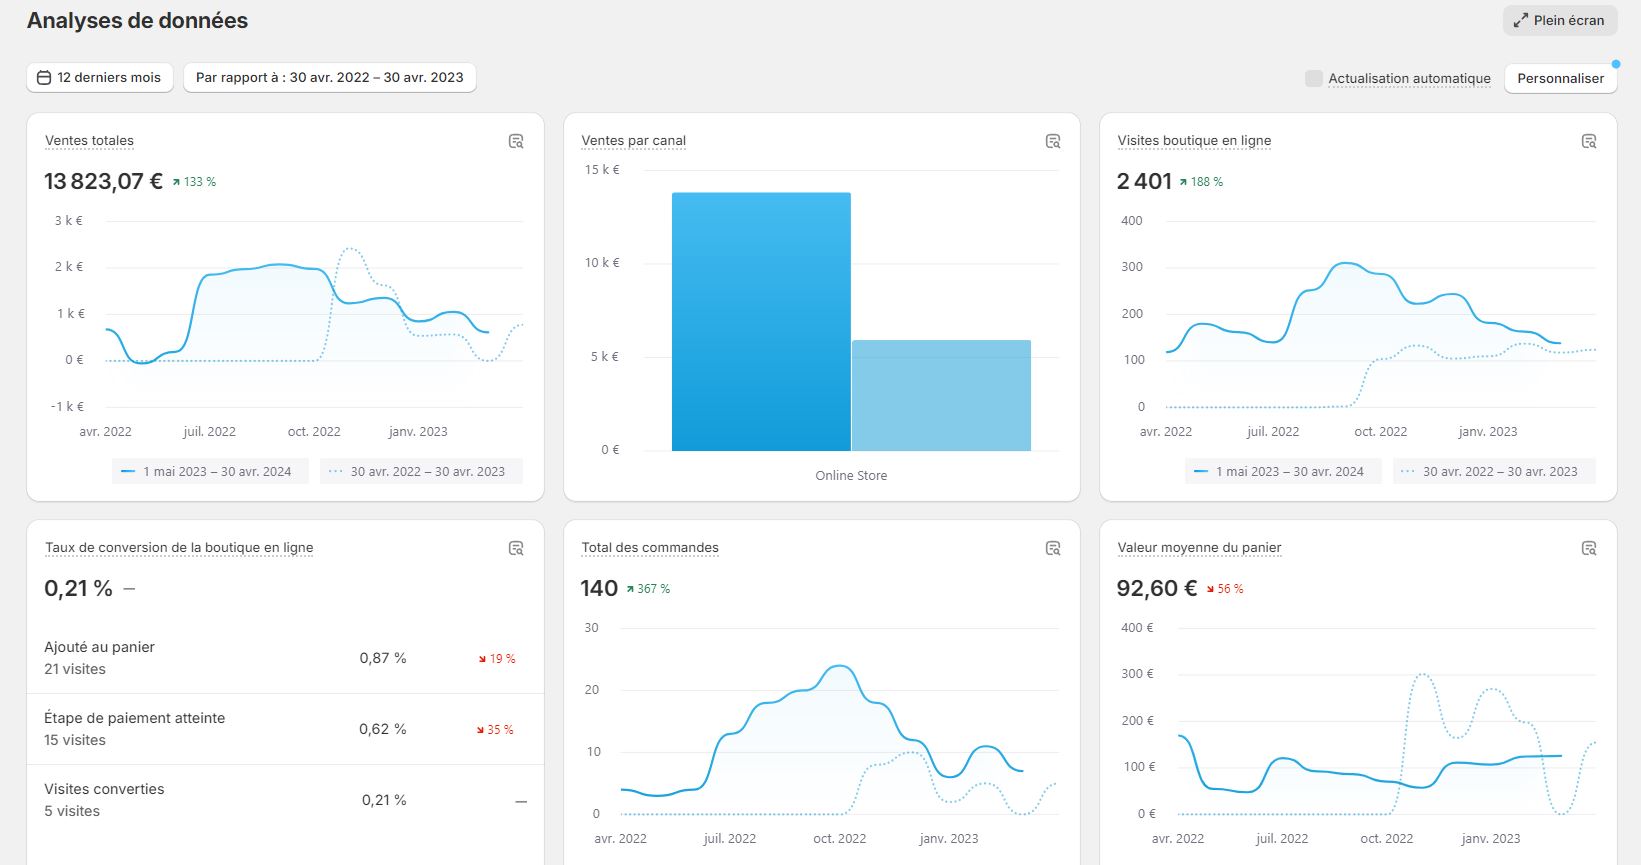This screenshot has width=1641, height=865.
Task: Click the 0,21 % conversion rate headline value
Action: [78, 588]
